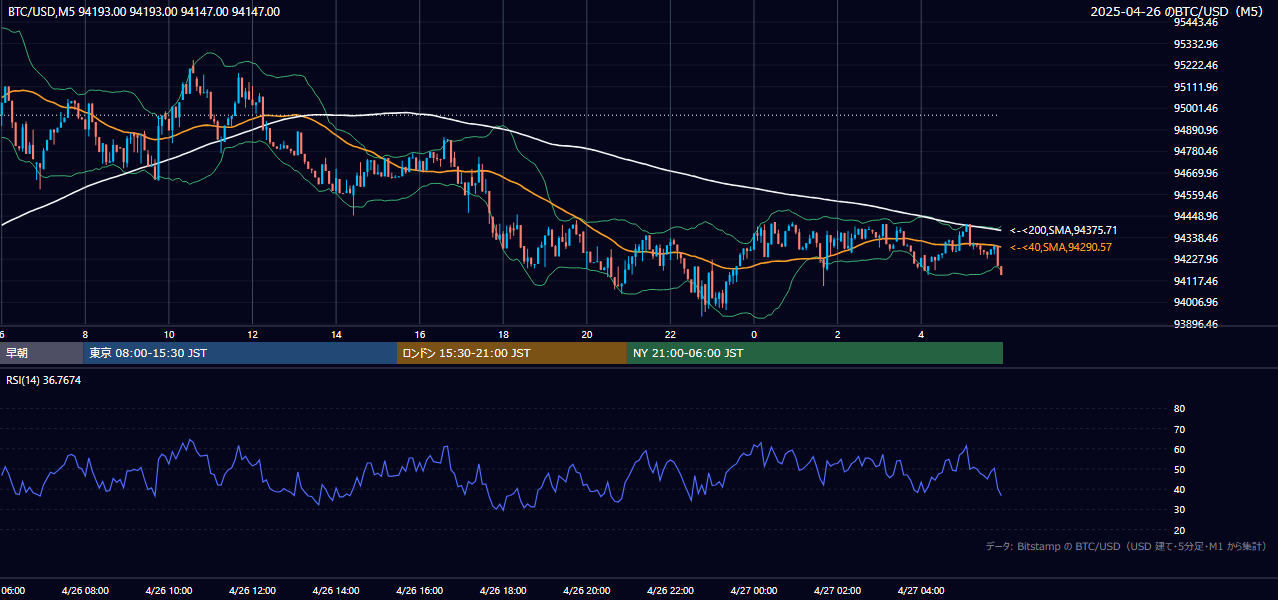
Task: Pick the 95001.46 price axis label
Action: point(1196,108)
